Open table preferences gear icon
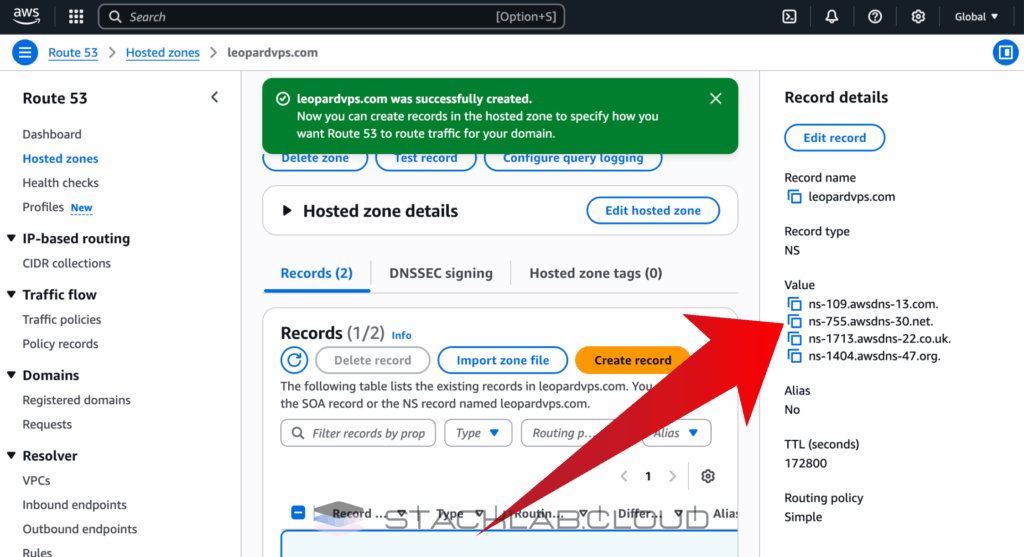Screen dimensions: 1024x557 [708, 476]
